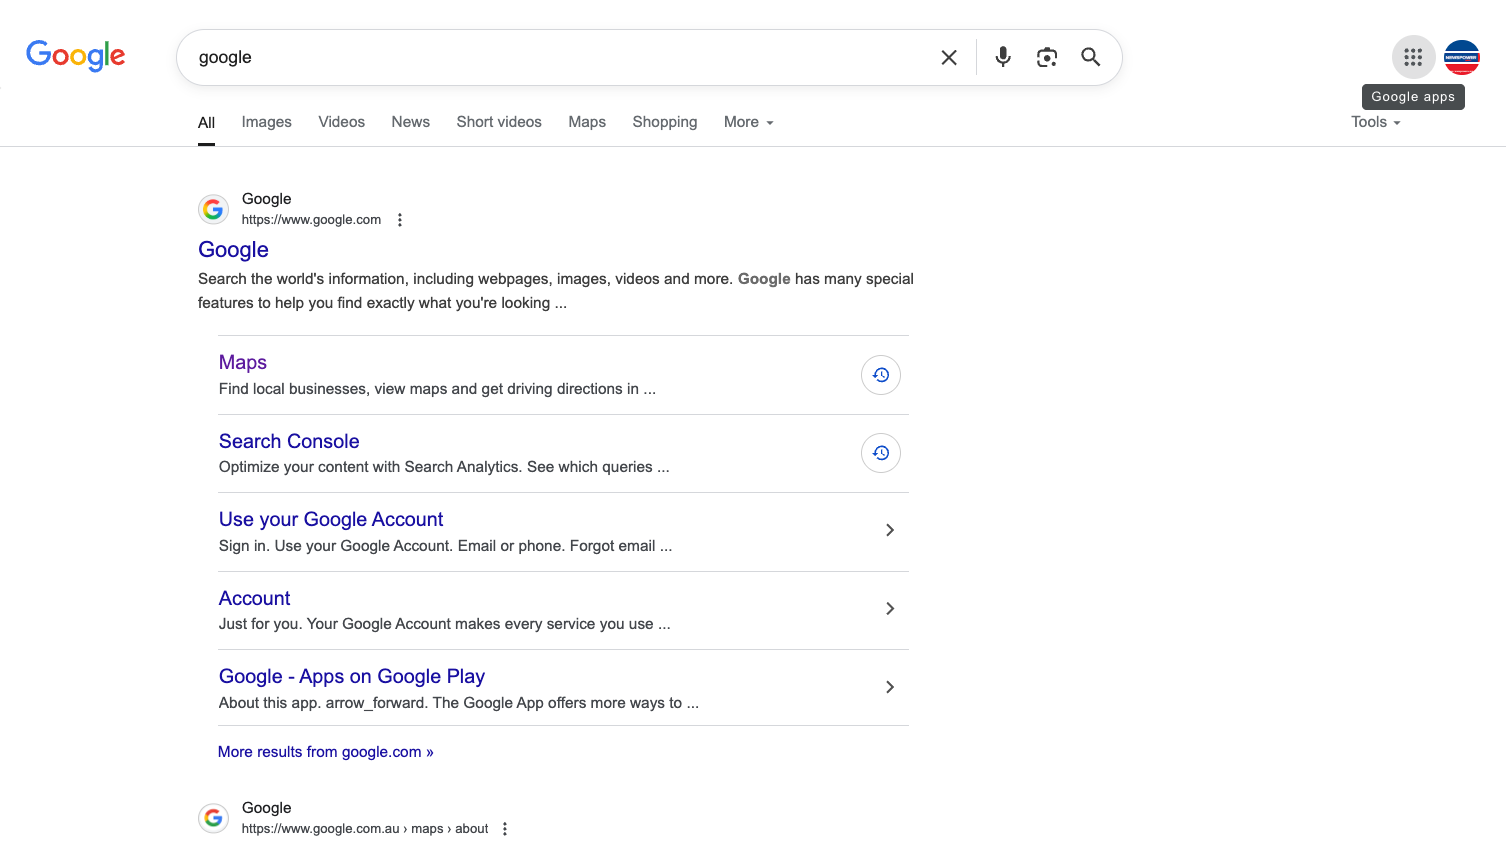1506x849 pixels.
Task: Open the main Google result title
Action: click(233, 250)
